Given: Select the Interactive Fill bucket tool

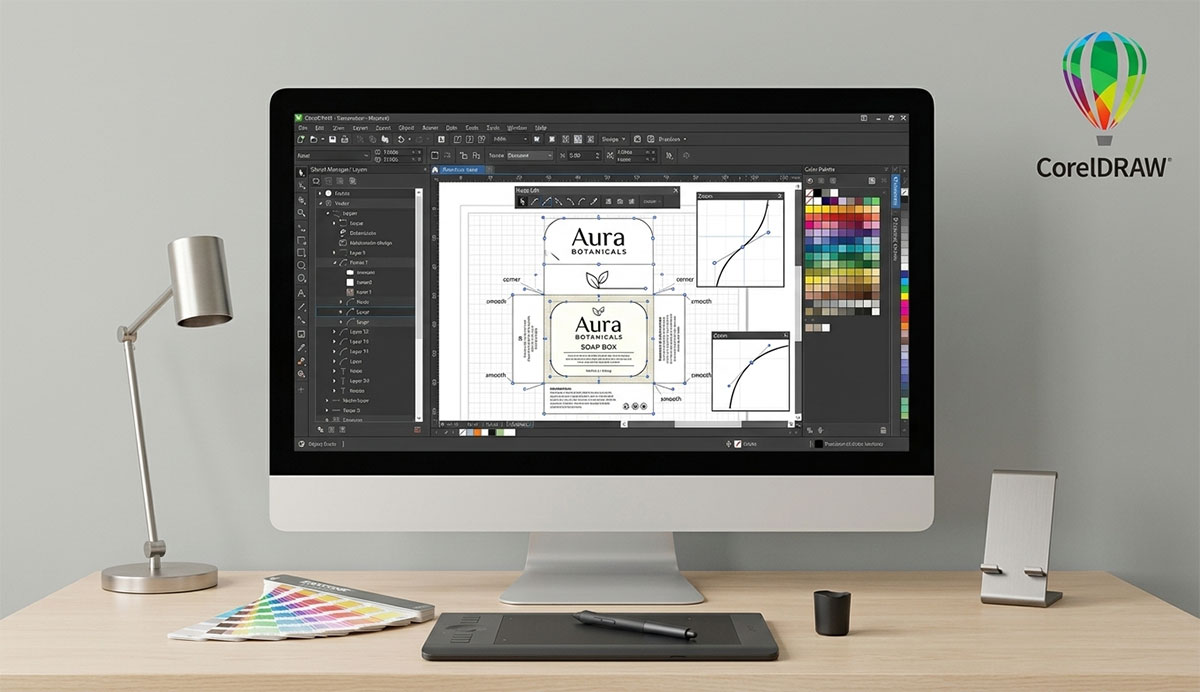Looking at the screenshot, I should tap(301, 361).
